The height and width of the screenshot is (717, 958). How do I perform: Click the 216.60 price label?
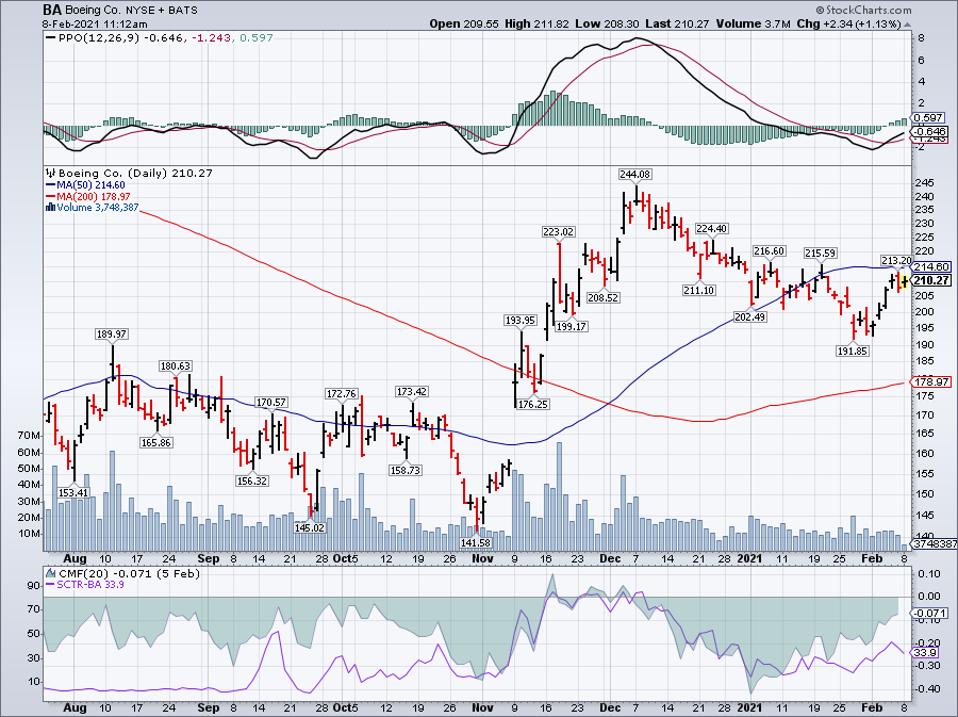click(x=769, y=251)
